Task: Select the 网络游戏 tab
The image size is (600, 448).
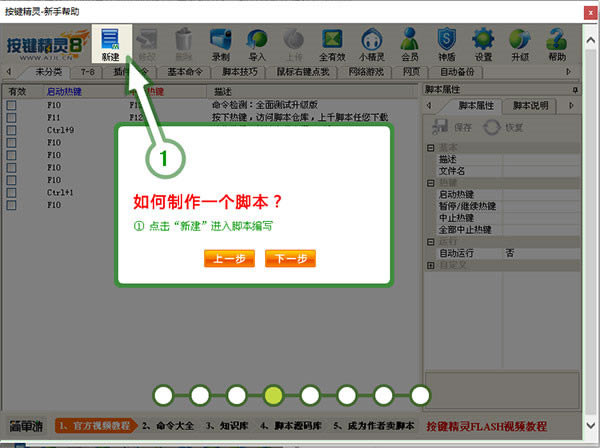Action: point(366,72)
